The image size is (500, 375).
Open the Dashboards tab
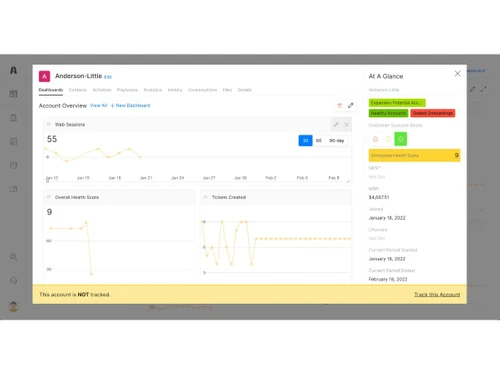51,90
